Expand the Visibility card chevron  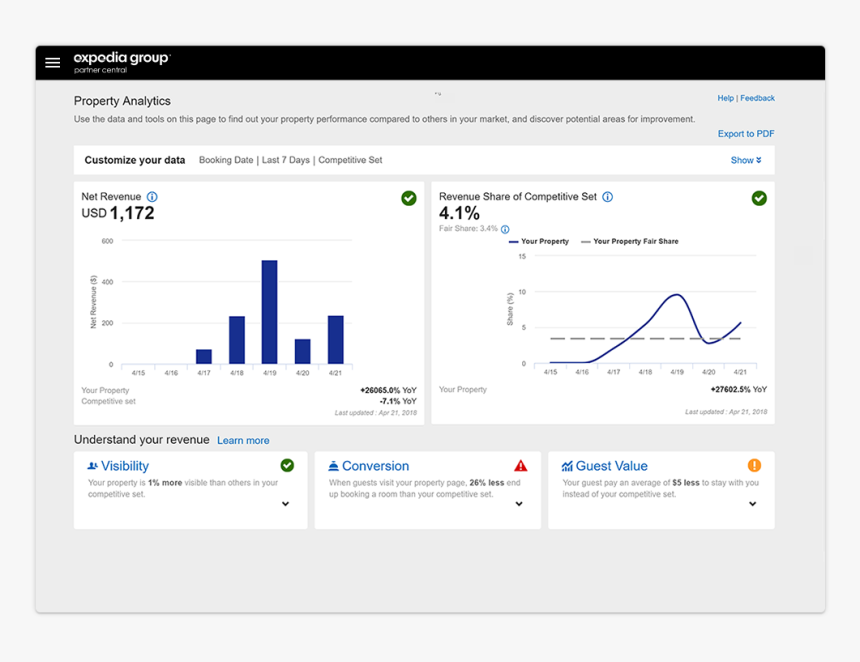coord(286,503)
